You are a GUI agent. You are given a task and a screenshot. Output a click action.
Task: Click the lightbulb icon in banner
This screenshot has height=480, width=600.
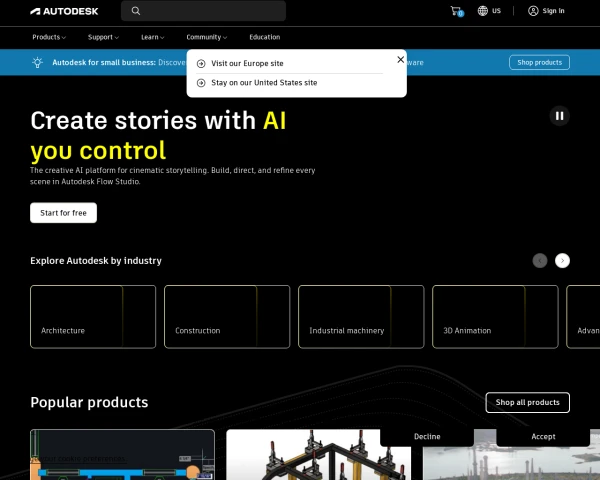[38, 62]
